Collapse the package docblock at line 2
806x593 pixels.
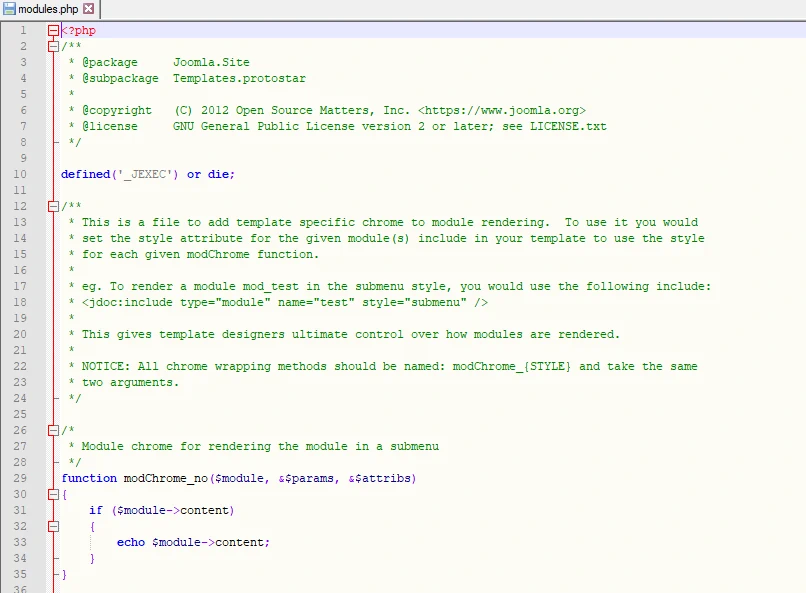coord(53,46)
